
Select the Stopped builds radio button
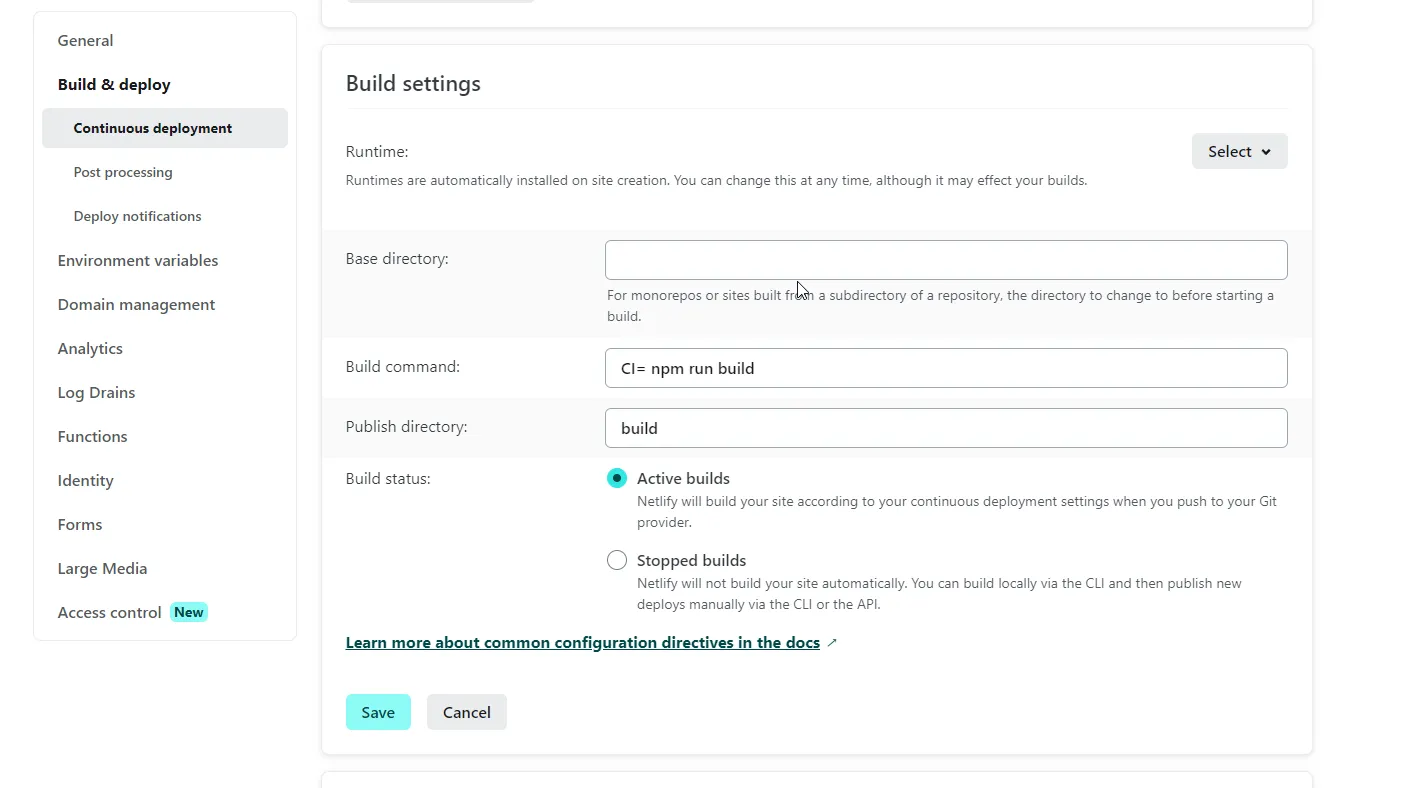coord(617,561)
